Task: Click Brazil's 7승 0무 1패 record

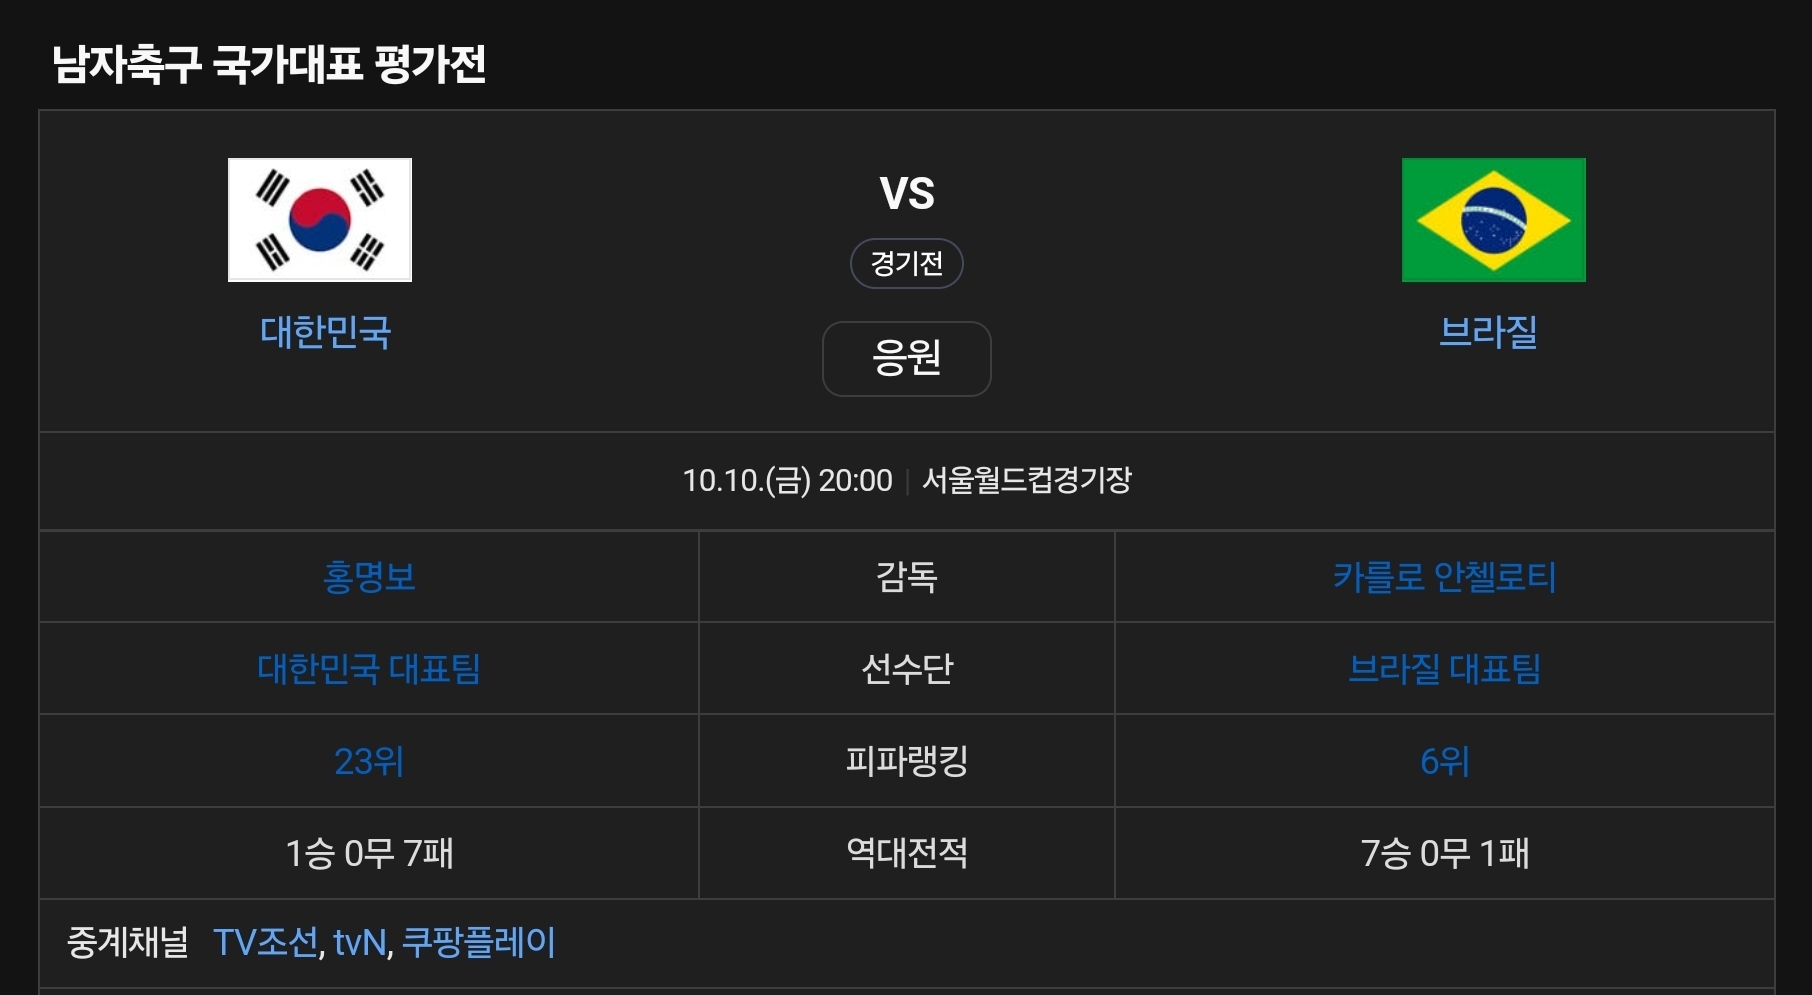Action: (x=1444, y=854)
